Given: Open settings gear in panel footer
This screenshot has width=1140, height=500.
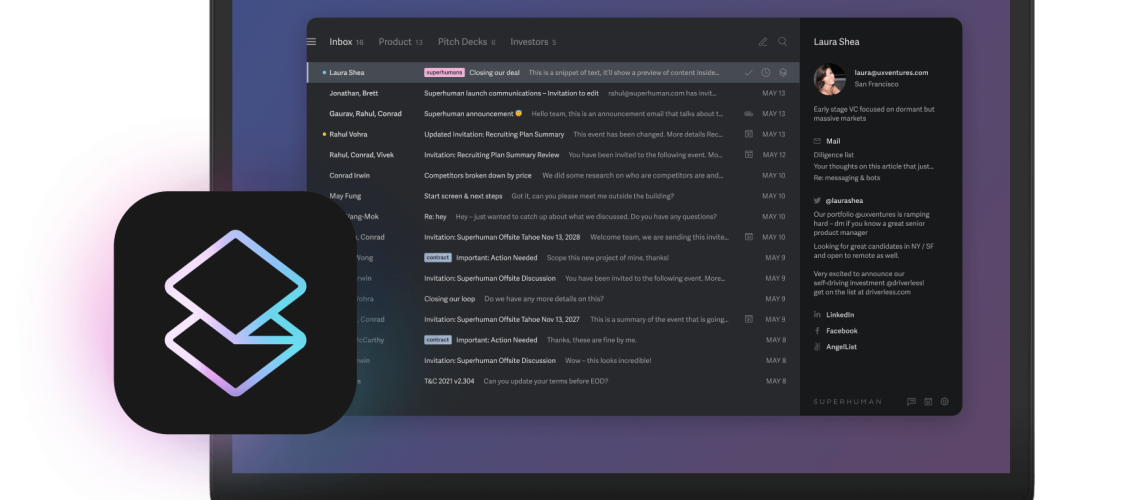Looking at the screenshot, I should coord(944,402).
